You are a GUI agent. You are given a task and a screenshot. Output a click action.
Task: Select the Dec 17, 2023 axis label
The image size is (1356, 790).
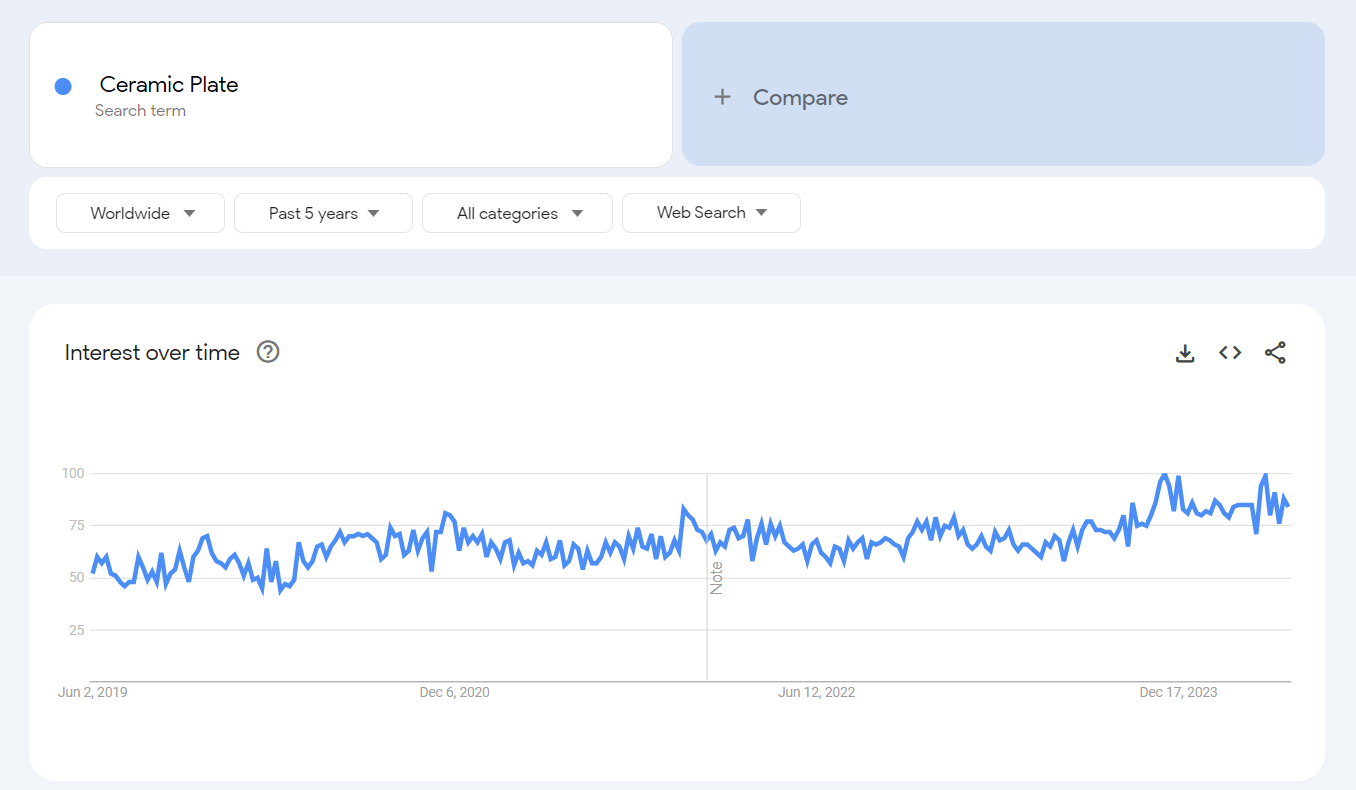pyautogui.click(x=1178, y=692)
